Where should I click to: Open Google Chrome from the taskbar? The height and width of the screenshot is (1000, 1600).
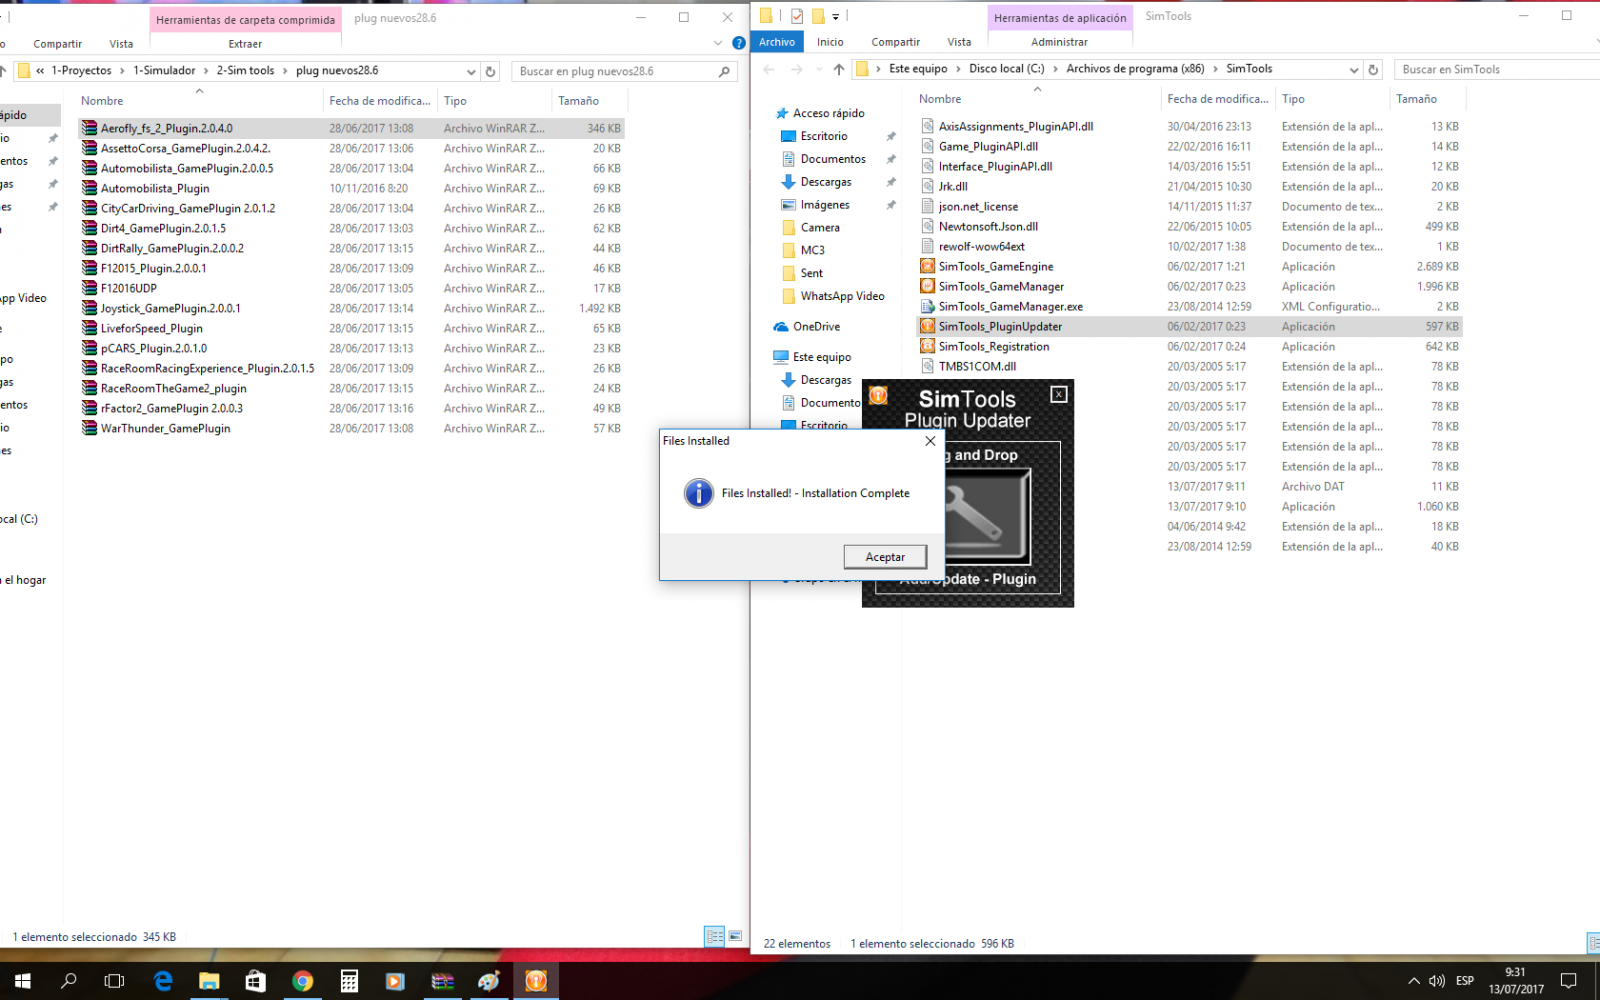pos(302,981)
